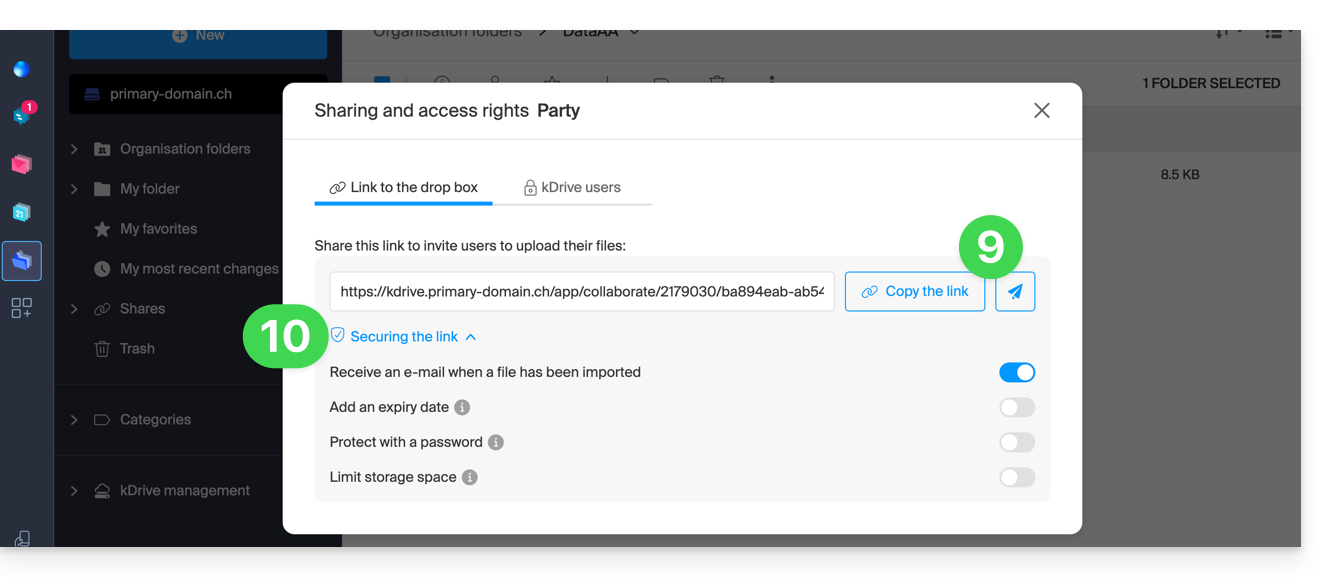Switch to the kDrive users tab
Image resolution: width=1331 pixels, height=577 pixels.
tap(572, 188)
